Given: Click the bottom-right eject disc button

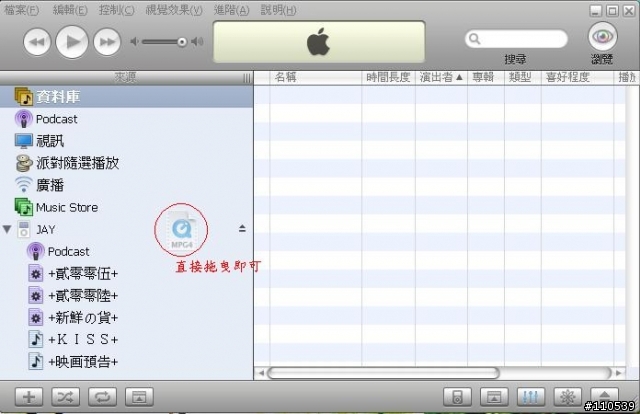Looking at the screenshot, I should [604, 395].
